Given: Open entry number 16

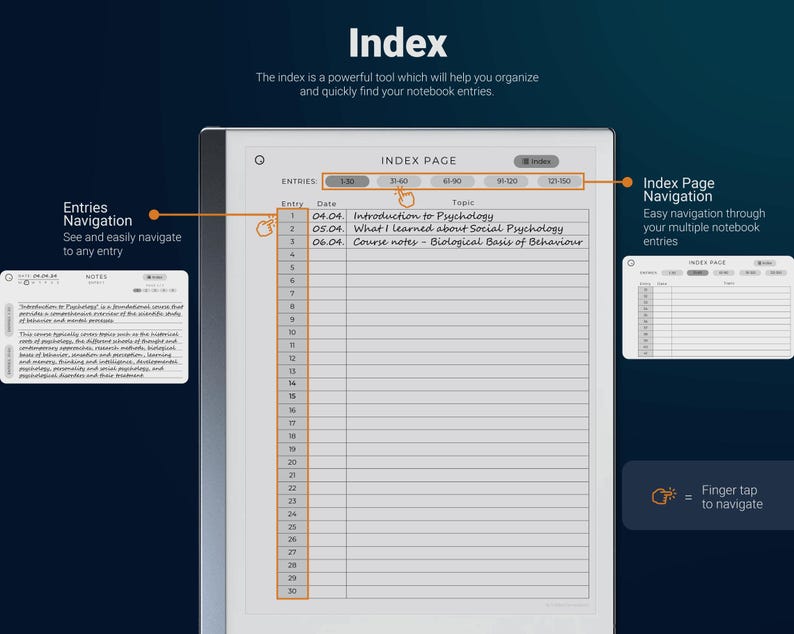Looking at the screenshot, I should pos(292,410).
